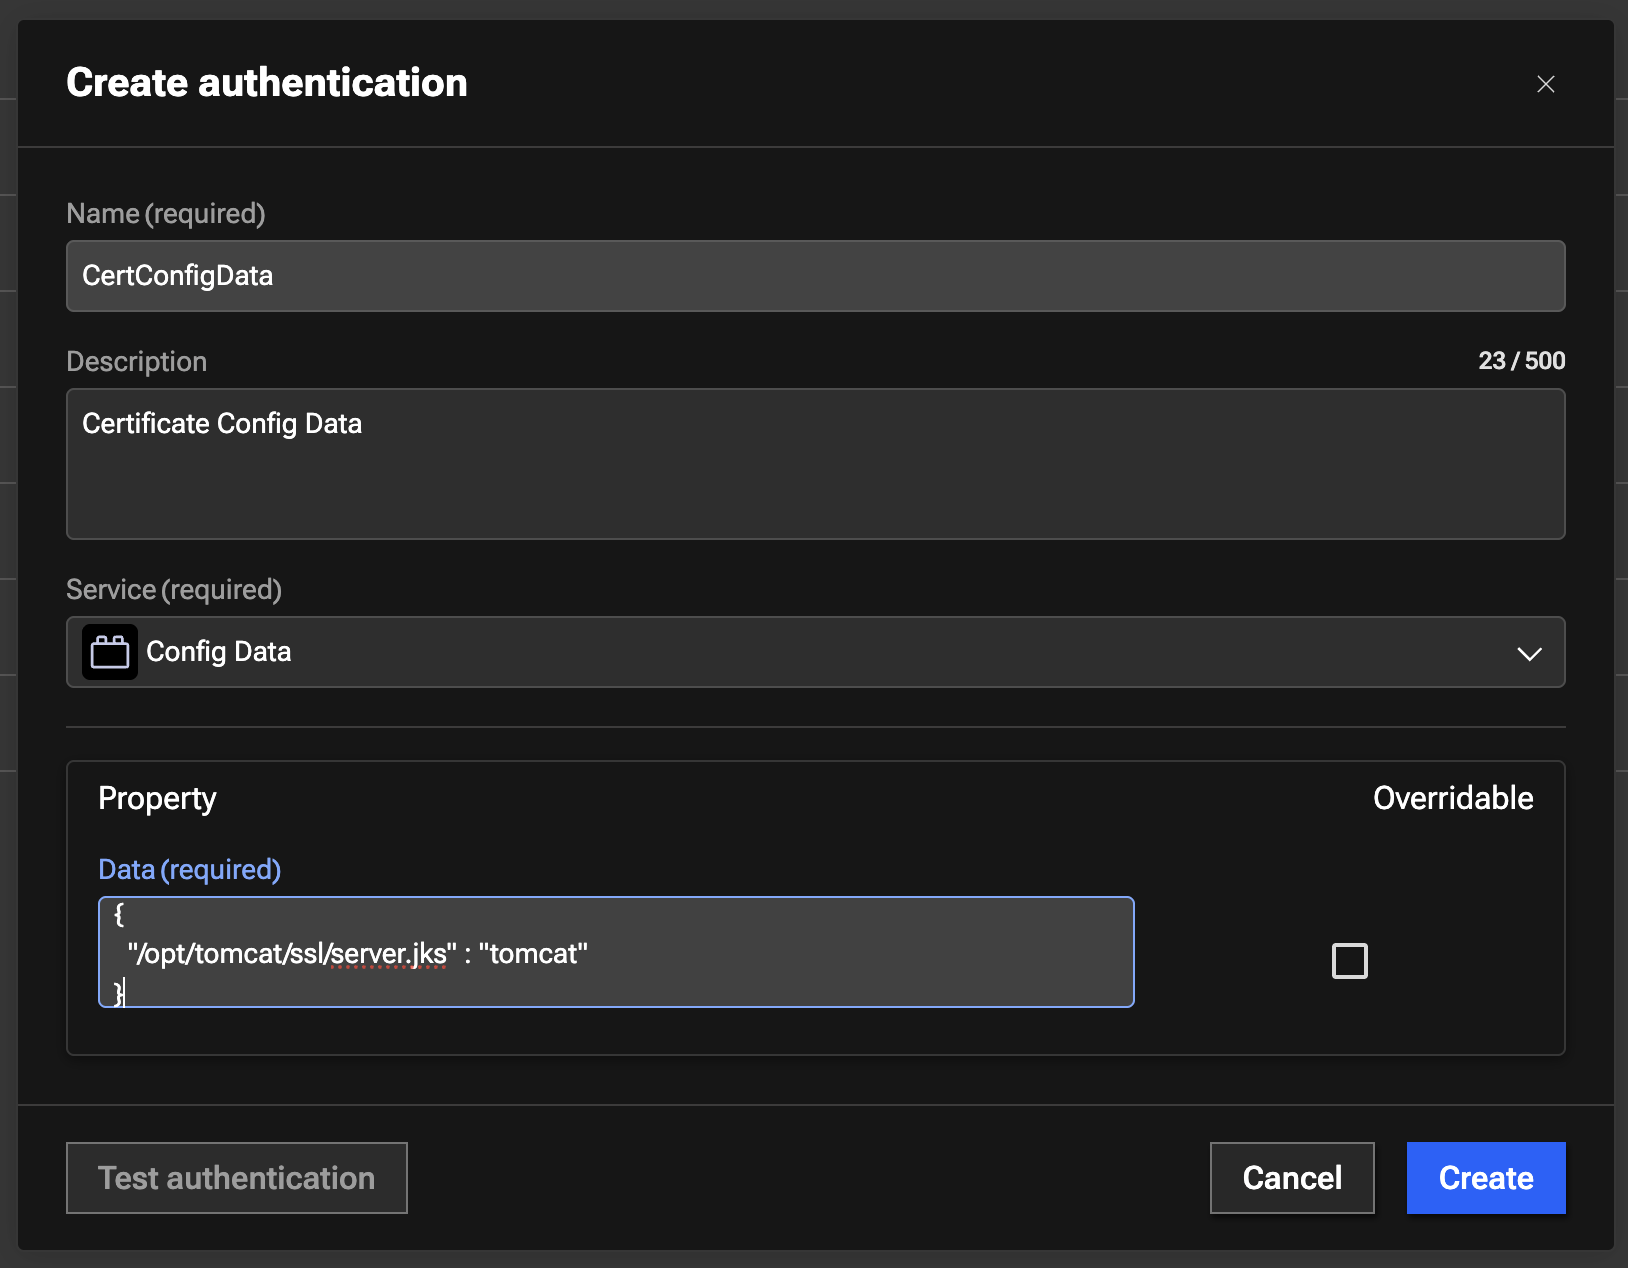This screenshot has height=1268, width=1628.
Task: Click the Config Data service icon
Action: coord(110,652)
